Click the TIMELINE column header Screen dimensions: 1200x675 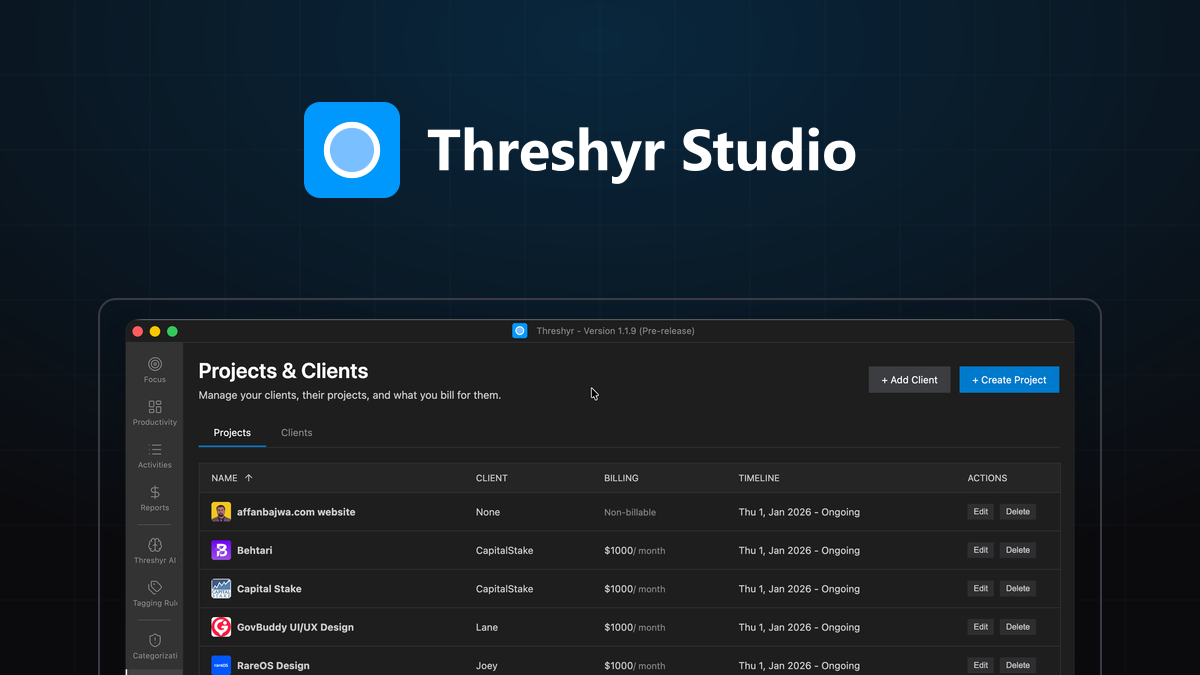tap(759, 478)
